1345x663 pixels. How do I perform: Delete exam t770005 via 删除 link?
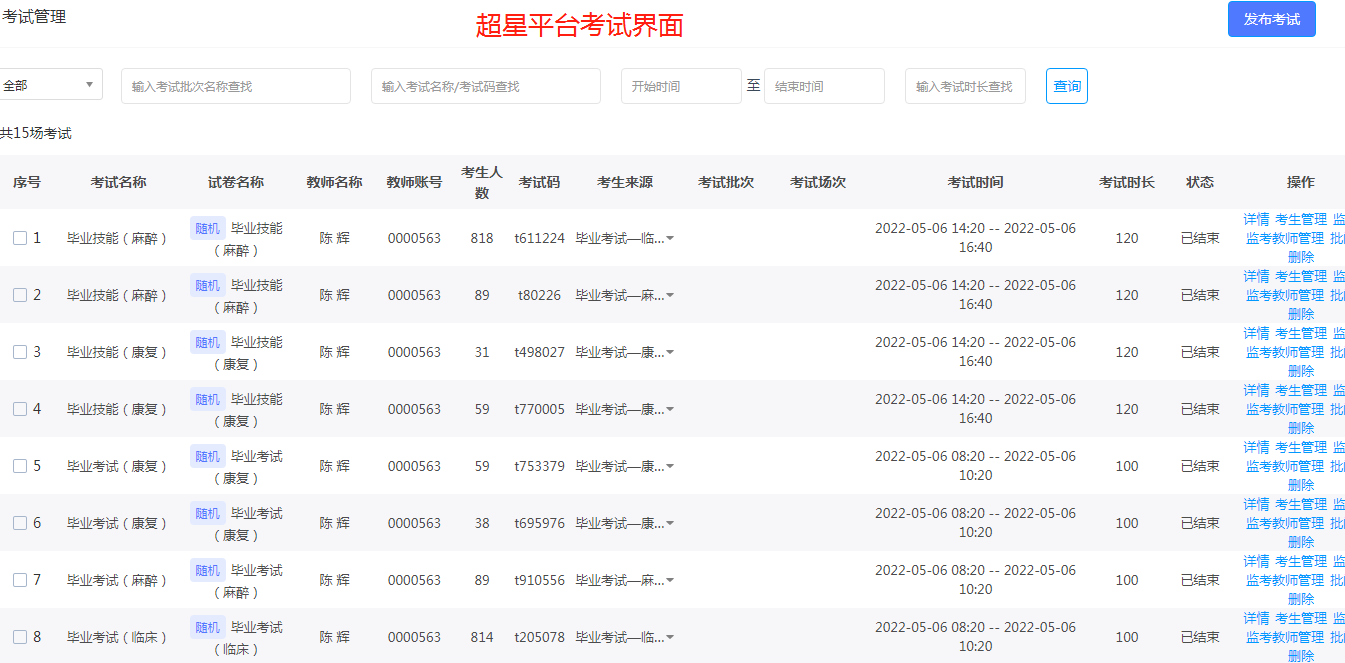point(1301,428)
